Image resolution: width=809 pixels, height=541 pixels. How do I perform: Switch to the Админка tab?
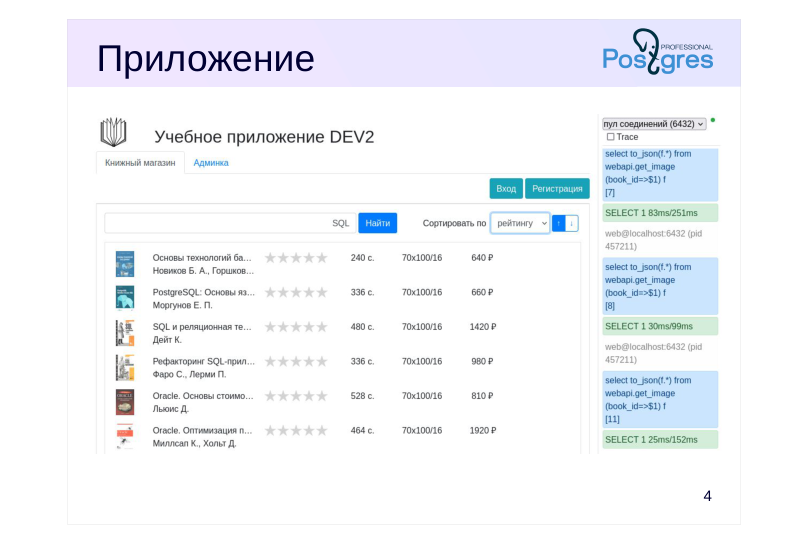pos(211,163)
